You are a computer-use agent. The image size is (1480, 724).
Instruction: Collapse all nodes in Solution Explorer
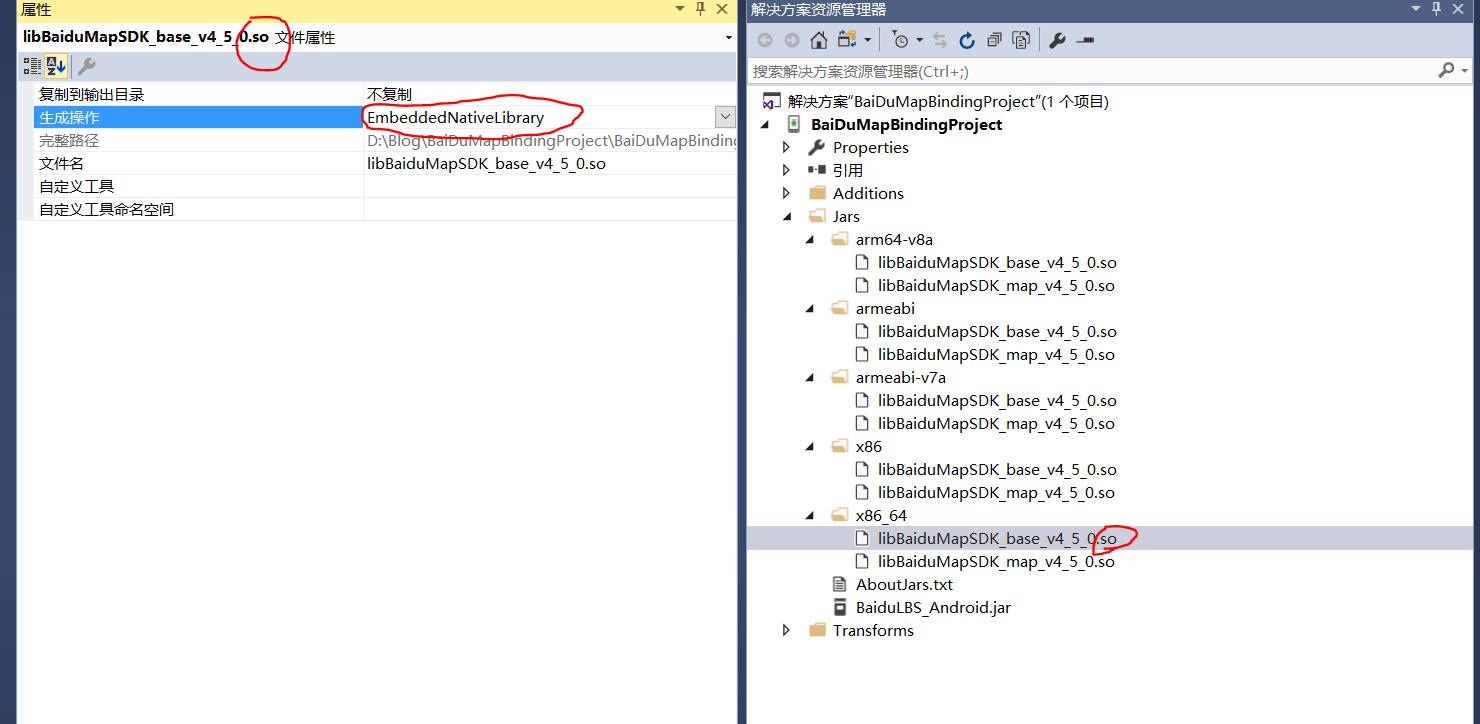[994, 40]
